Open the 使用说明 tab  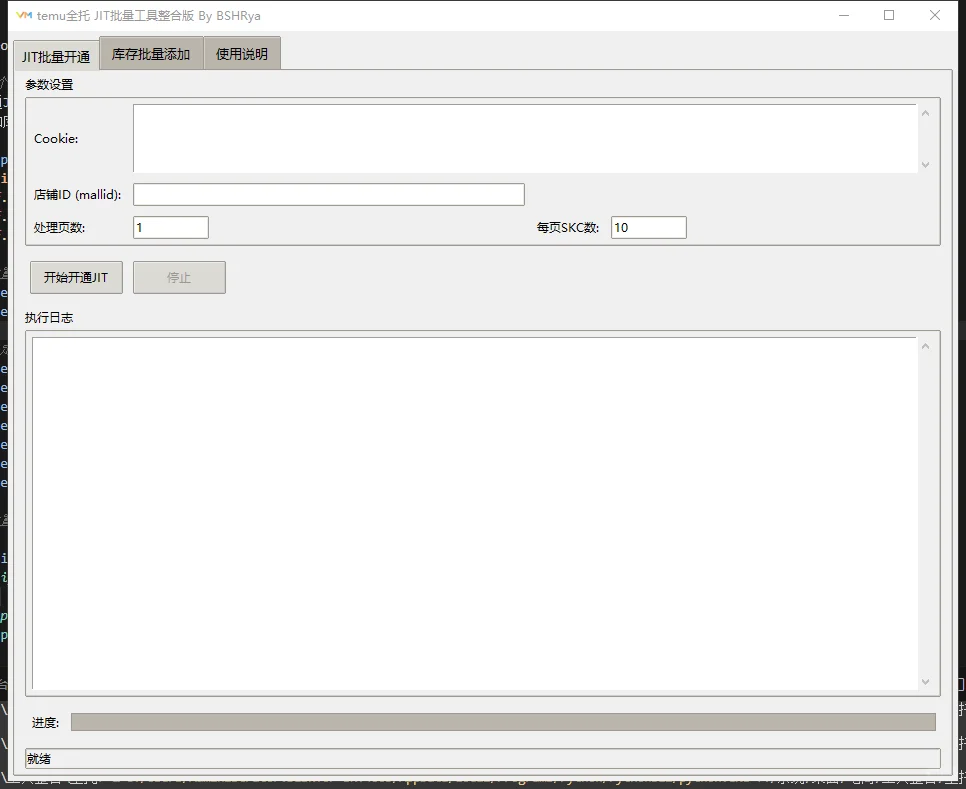(x=242, y=54)
